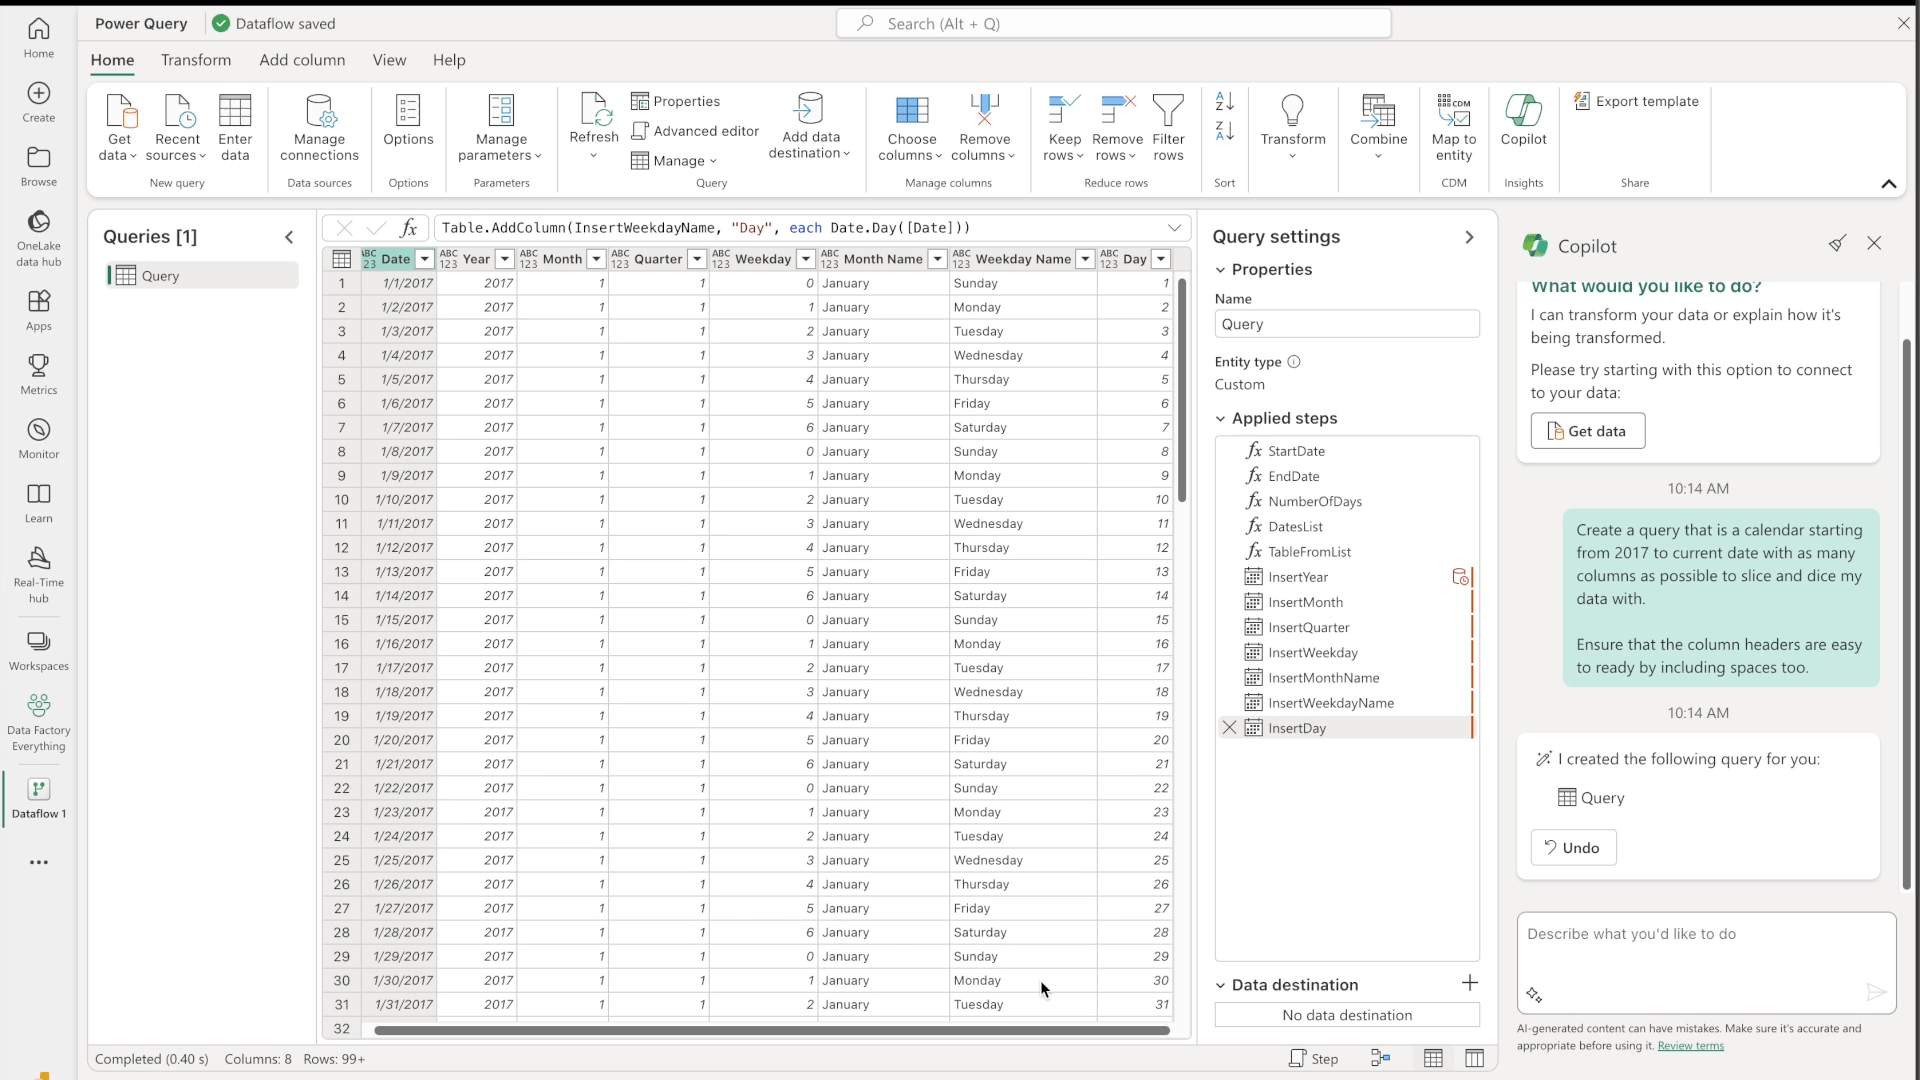
Task: Open query Properties
Action: 676,101
